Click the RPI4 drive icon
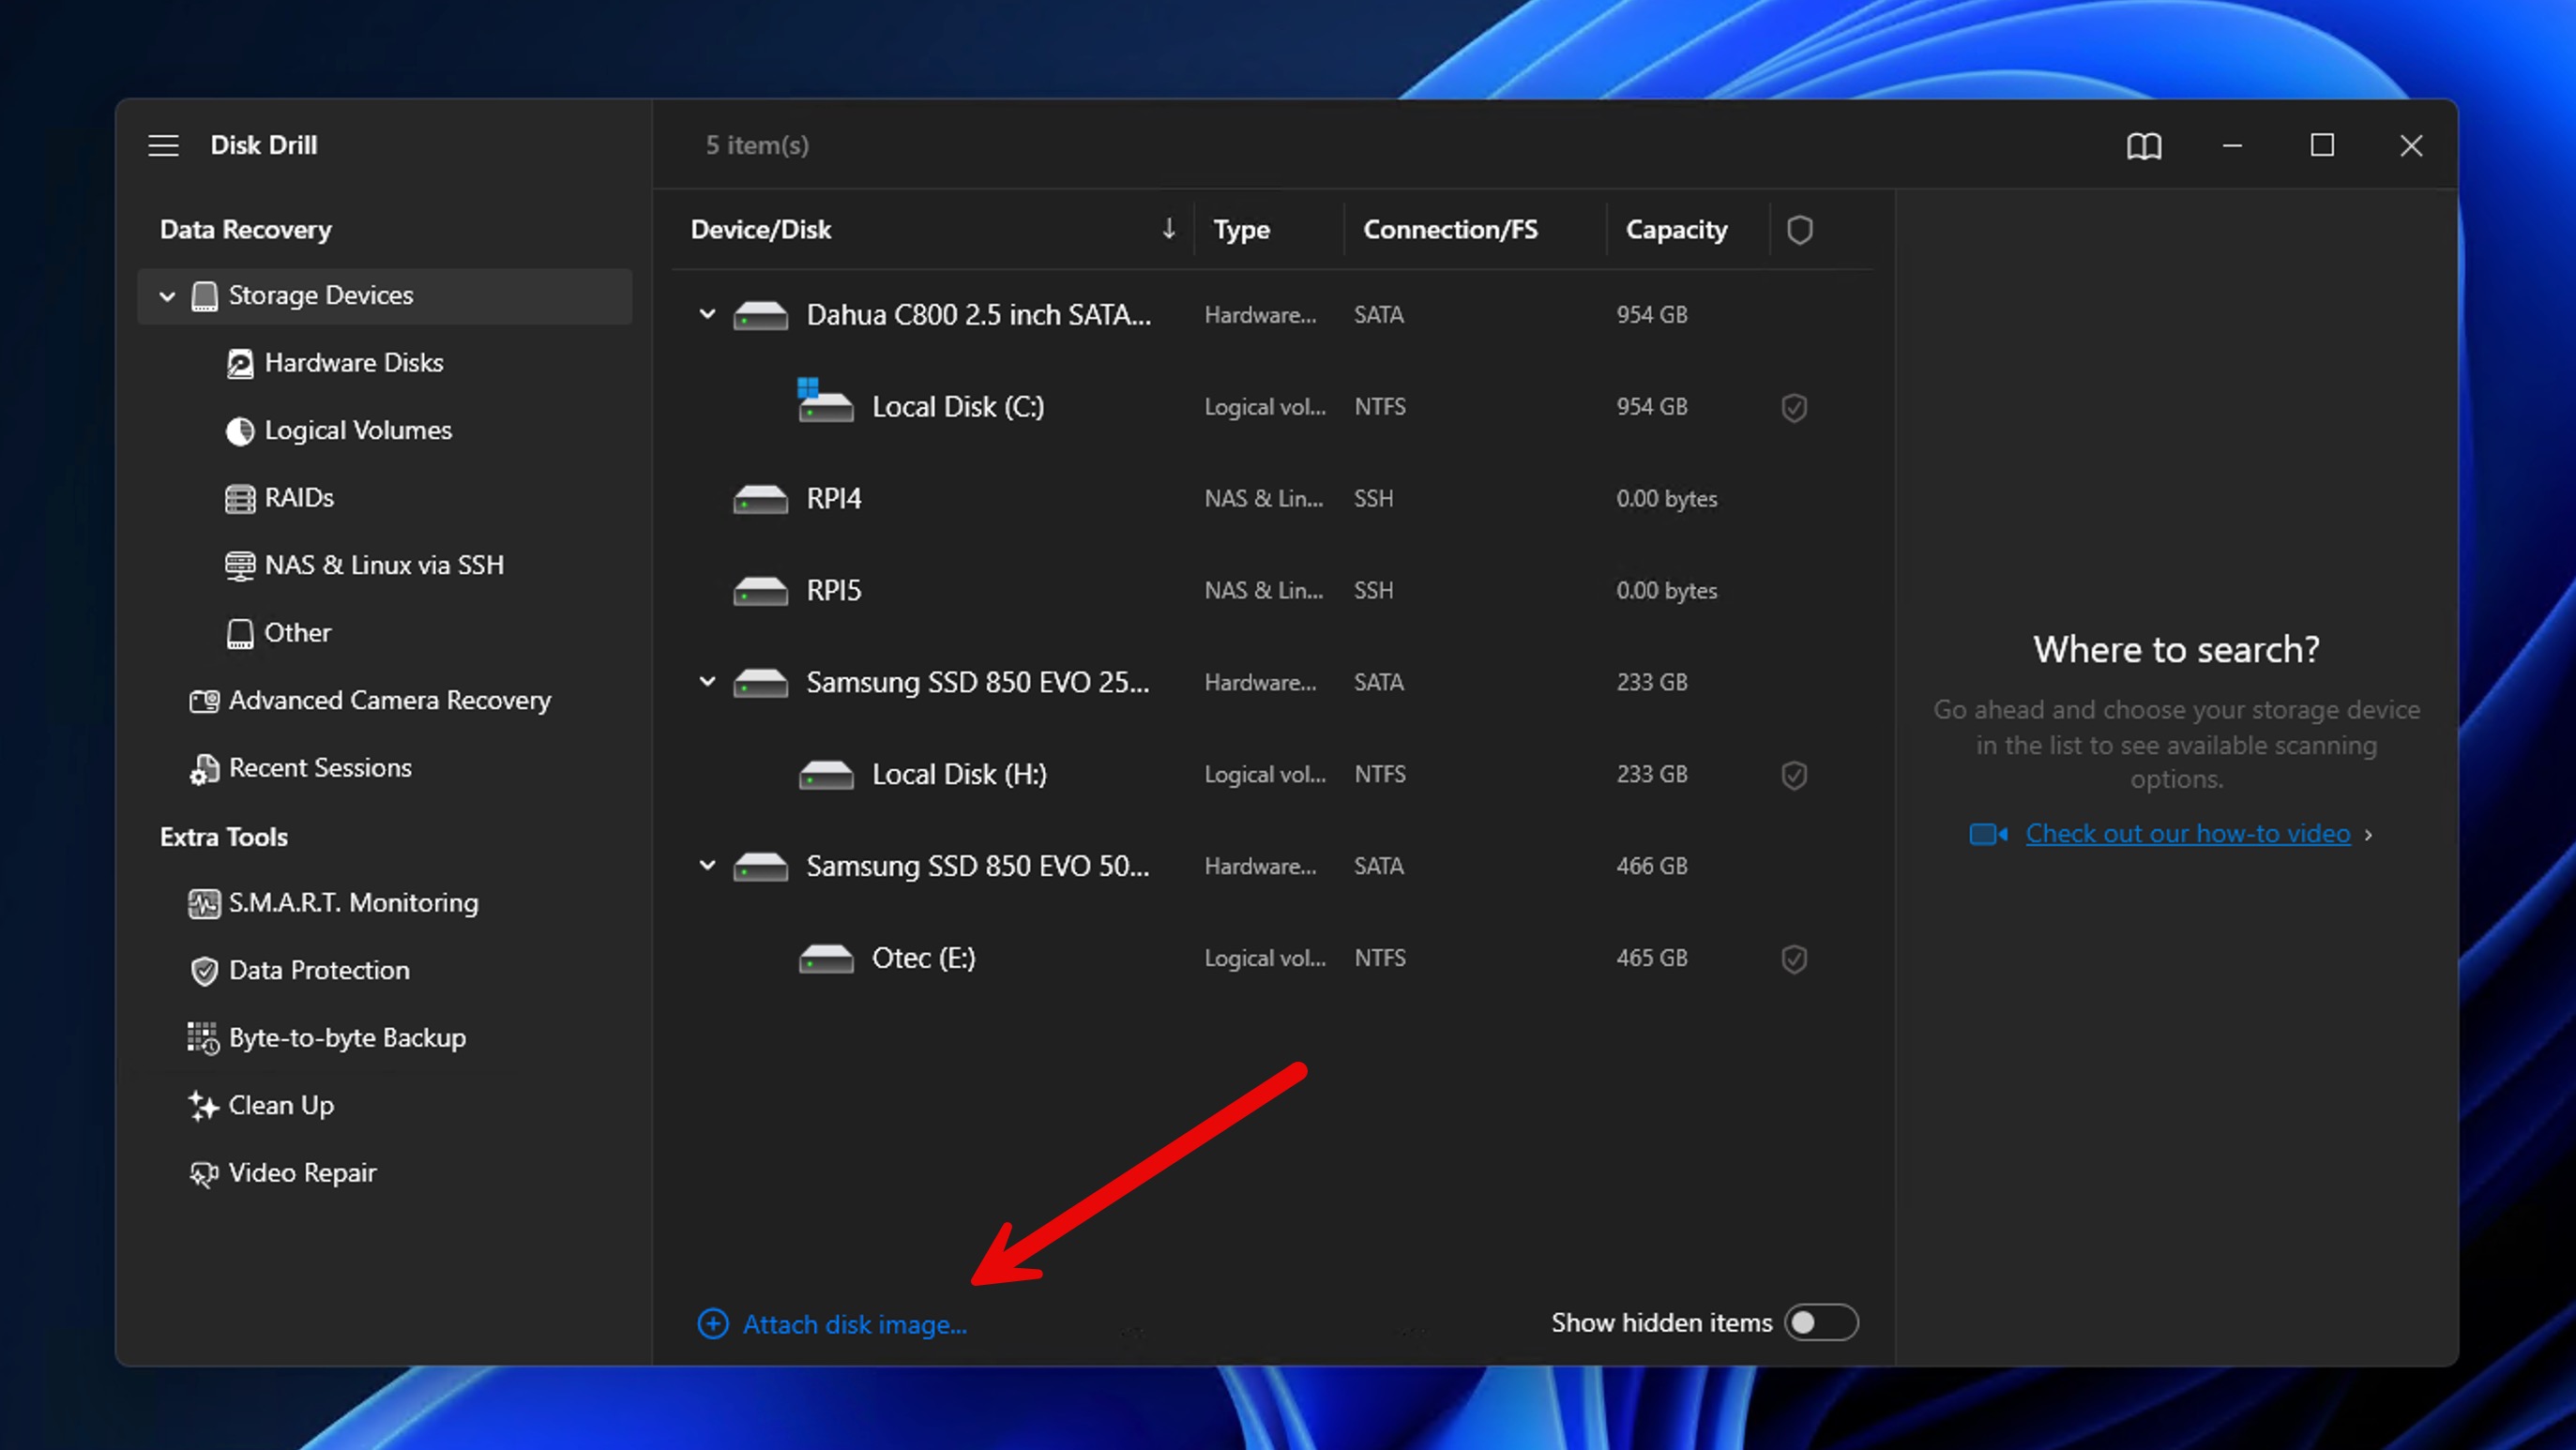The image size is (2576, 1450). point(760,499)
